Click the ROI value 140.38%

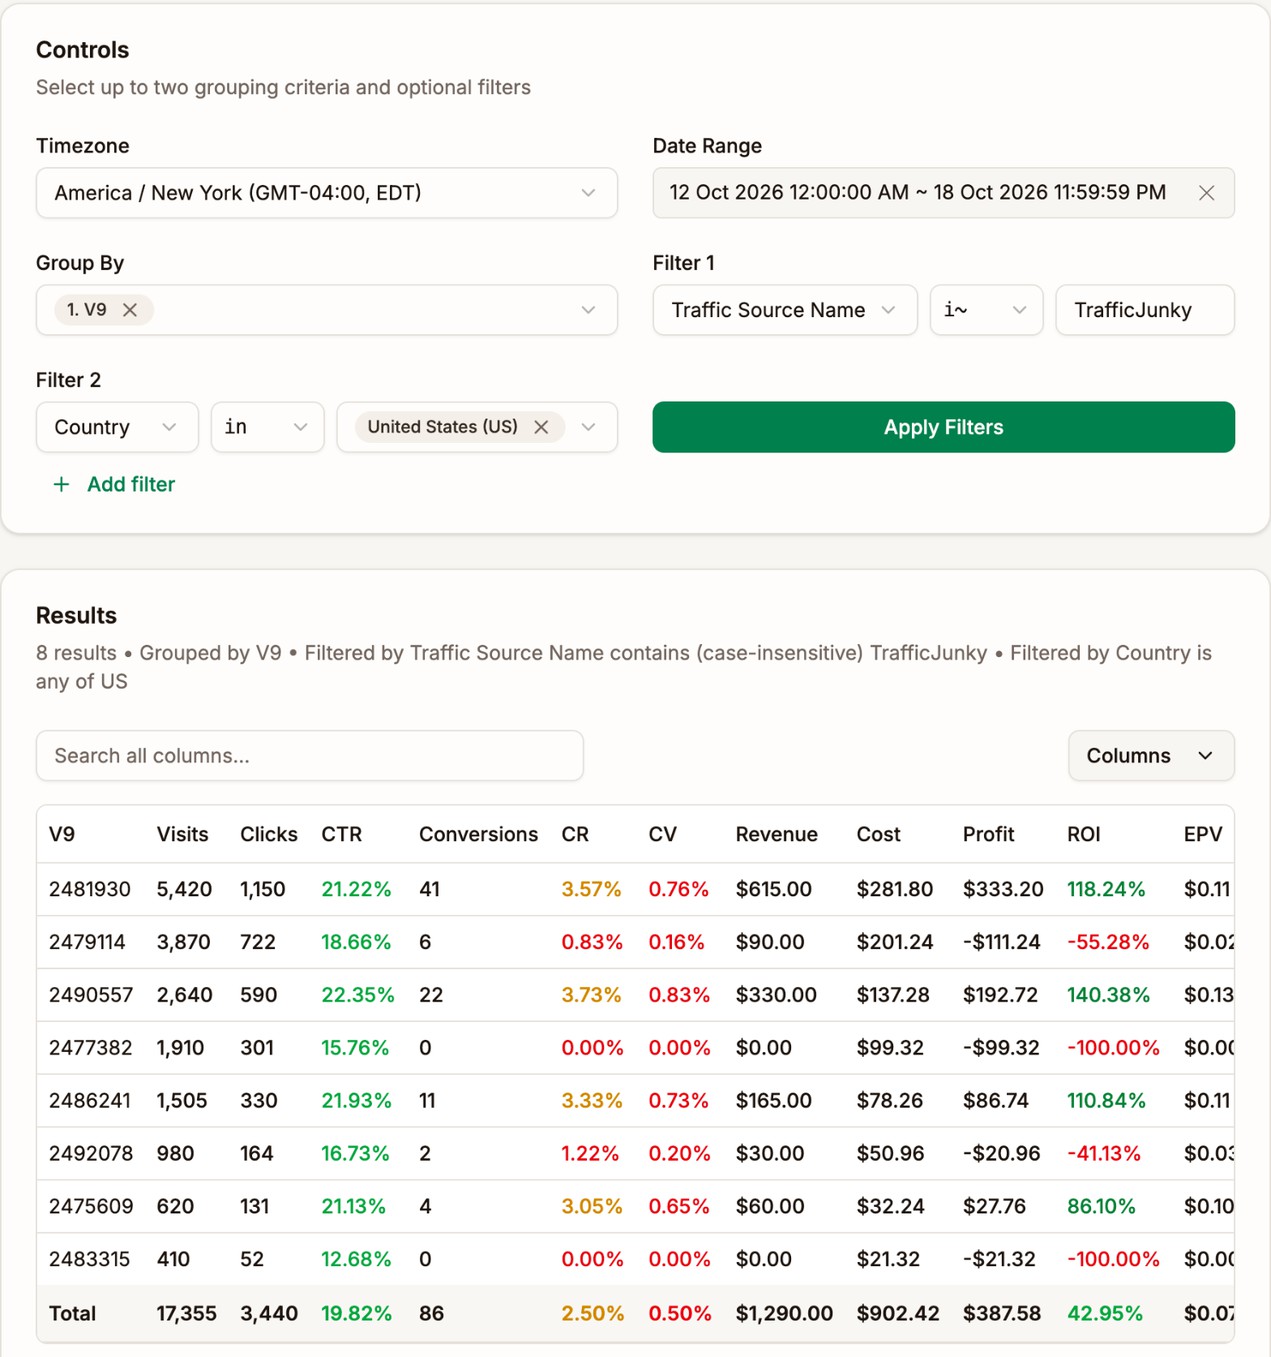tap(1108, 995)
